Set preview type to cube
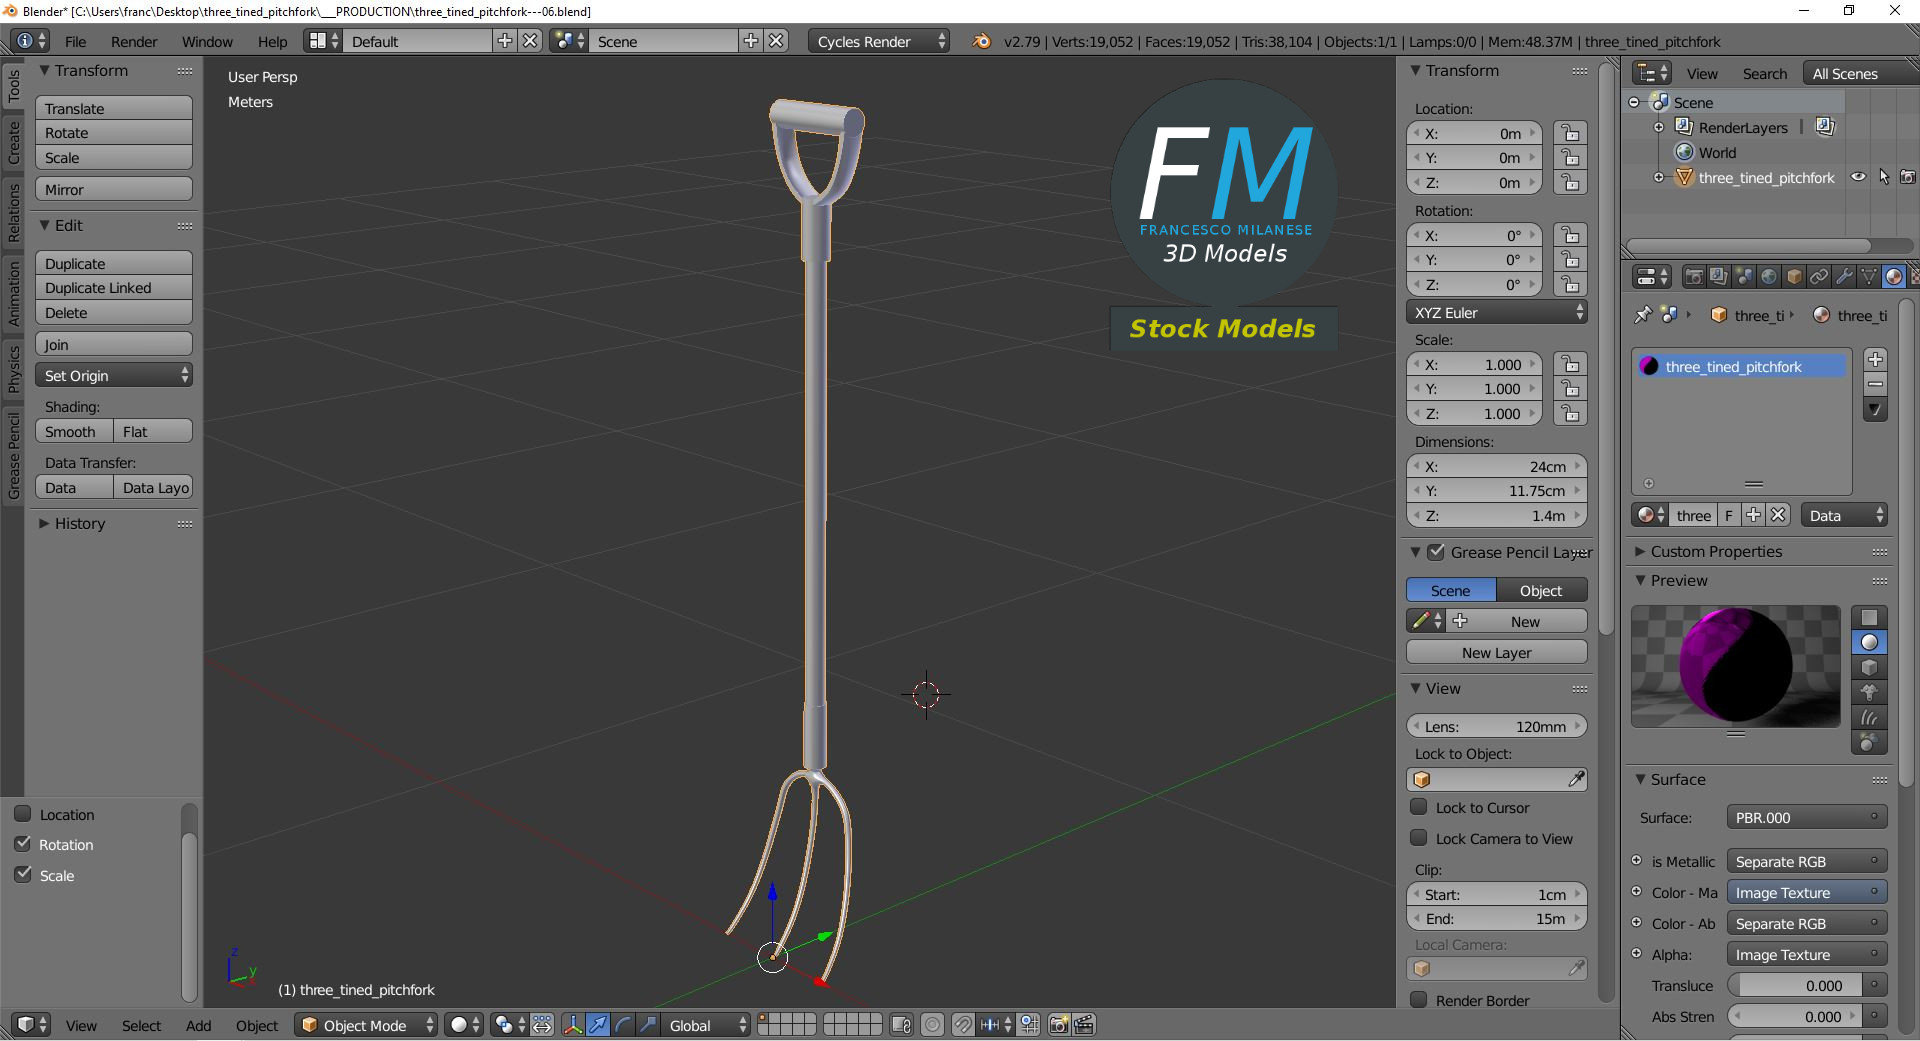This screenshot has width=1920, height=1041. [x=1869, y=668]
